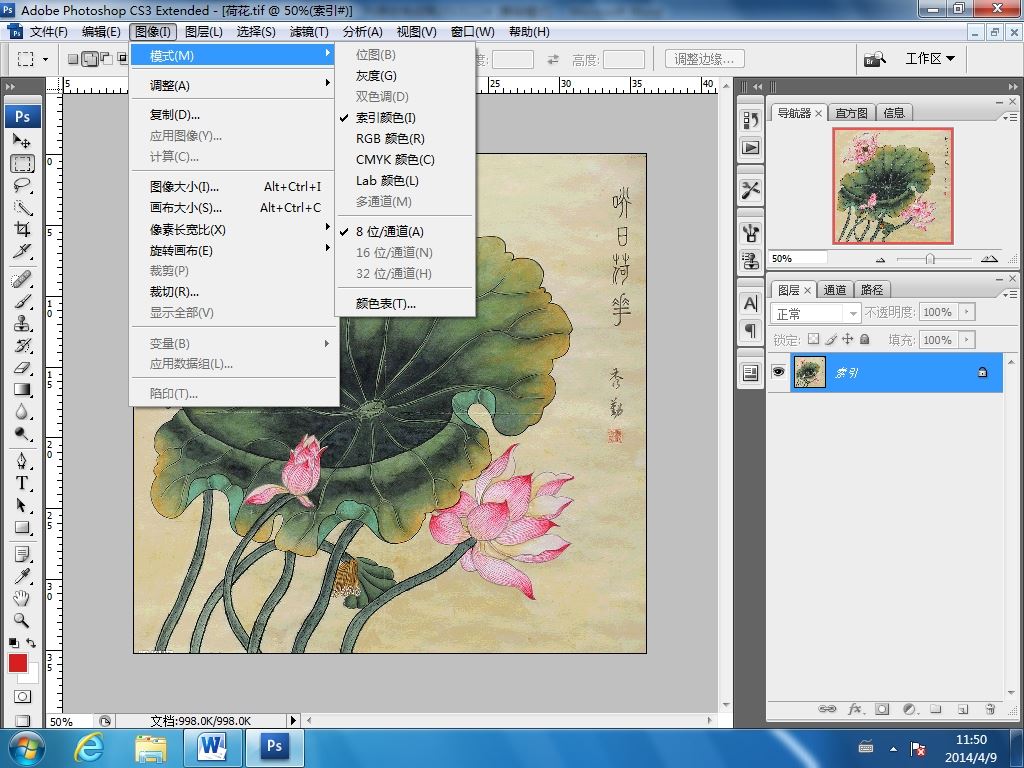Open the status bar info arrow
The image size is (1024, 768).
pyautogui.click(x=293, y=720)
